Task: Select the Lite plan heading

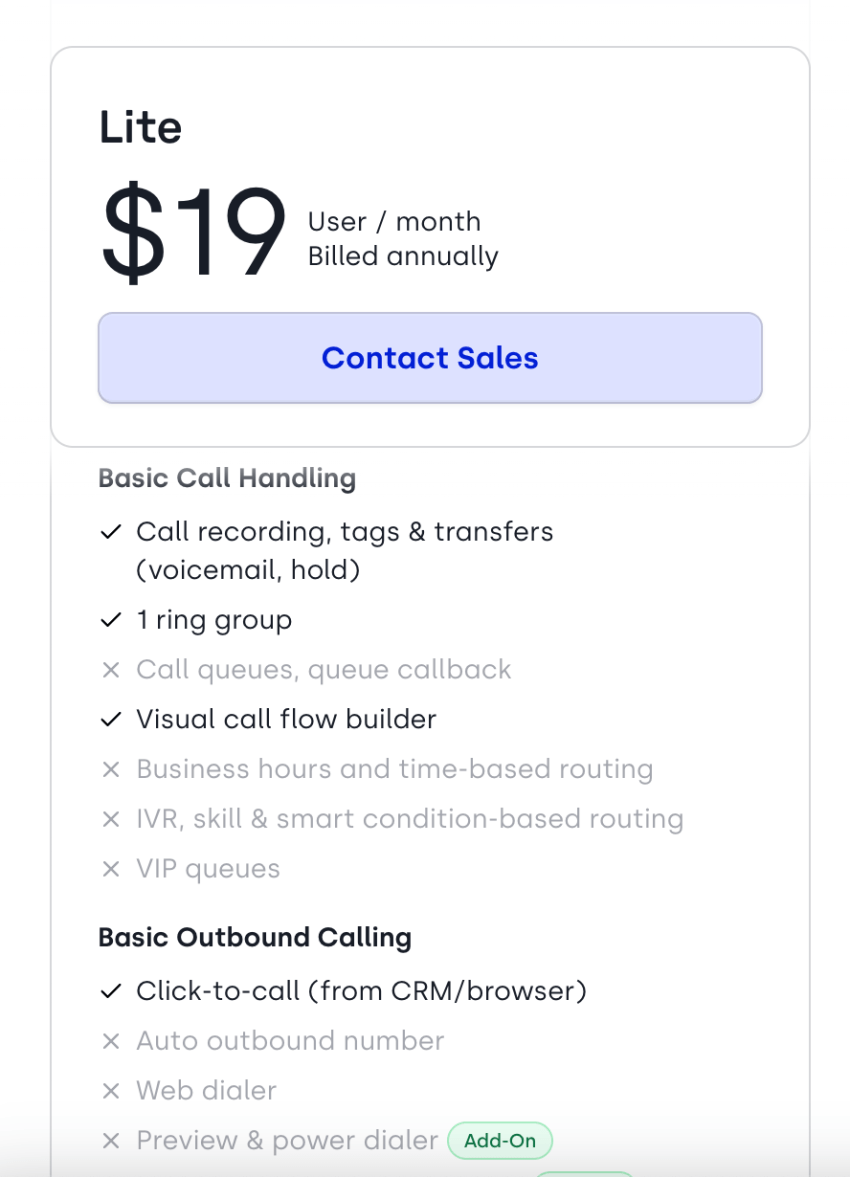Action: pos(140,127)
